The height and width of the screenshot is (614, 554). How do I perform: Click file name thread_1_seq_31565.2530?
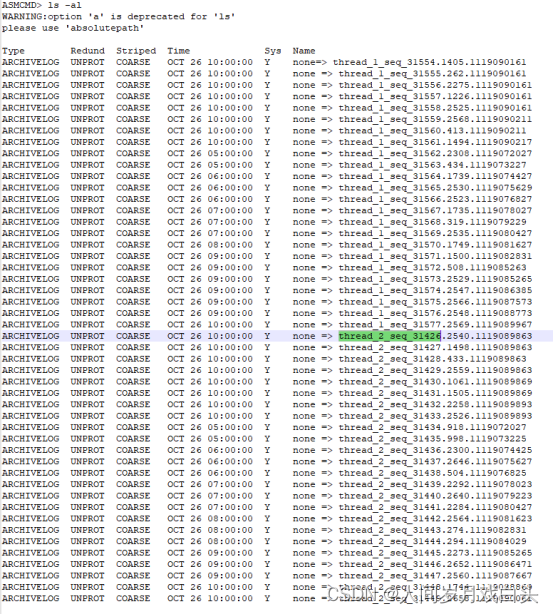[435, 188]
